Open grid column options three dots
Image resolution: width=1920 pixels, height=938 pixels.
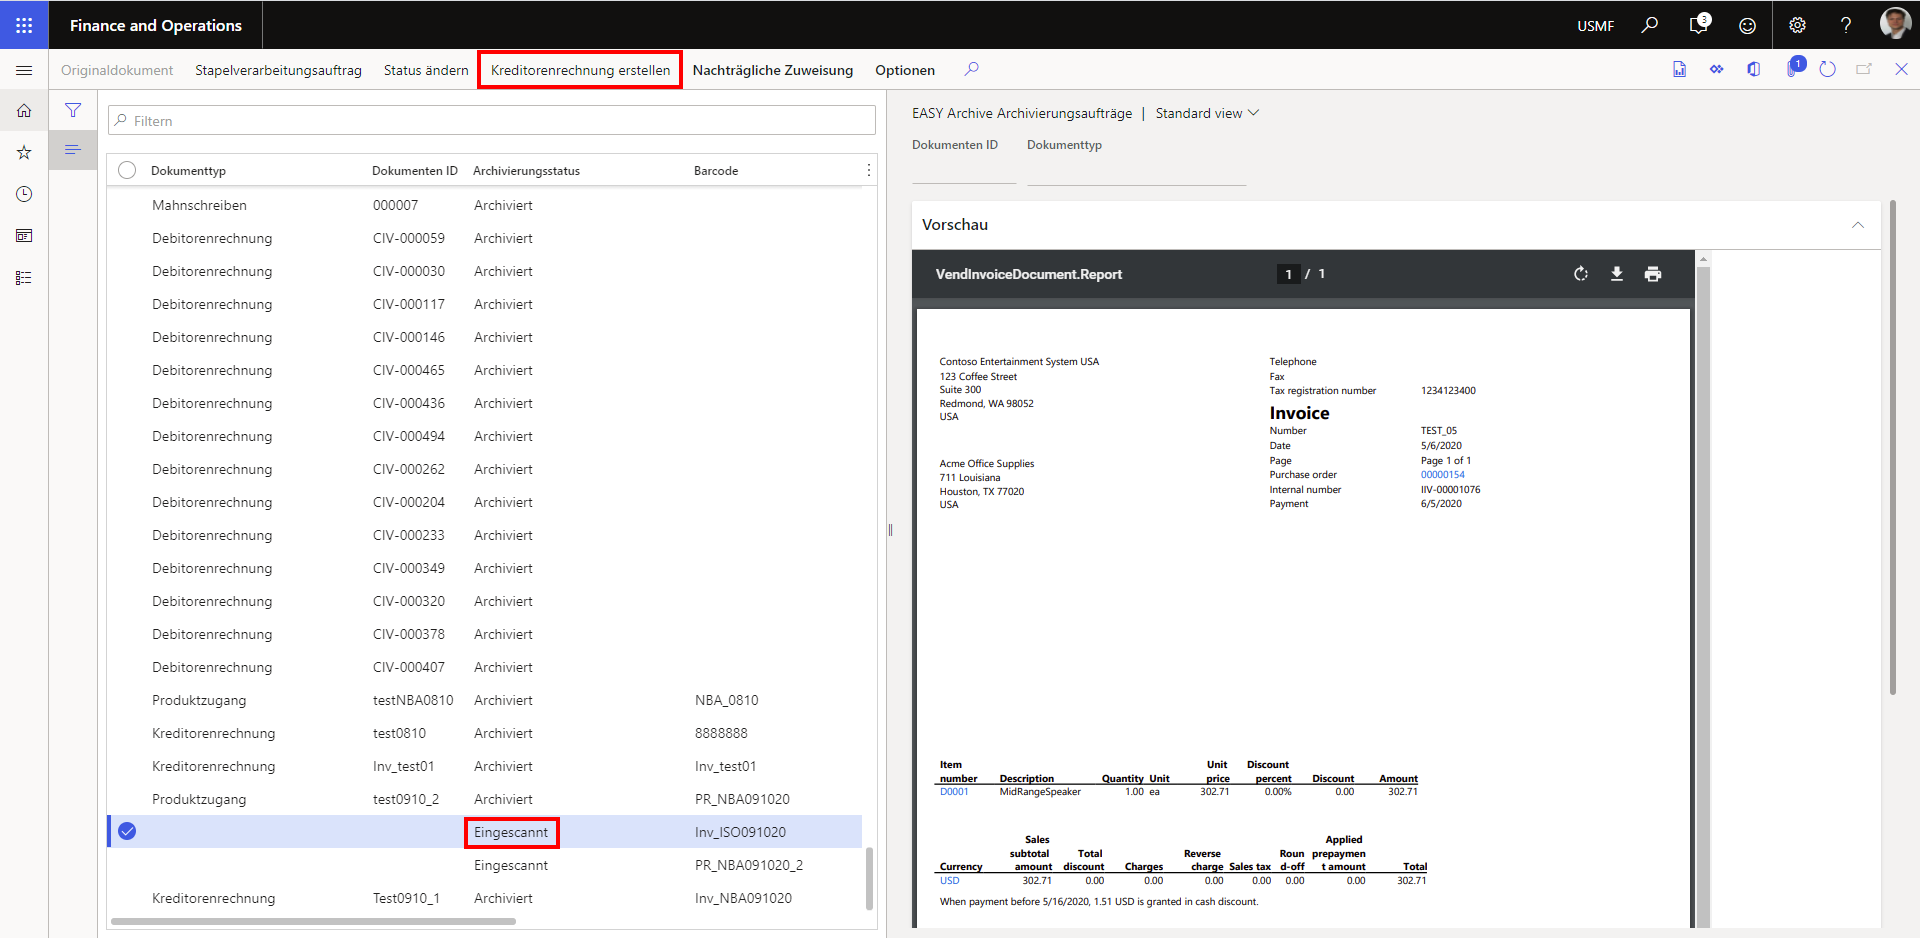[x=868, y=171]
